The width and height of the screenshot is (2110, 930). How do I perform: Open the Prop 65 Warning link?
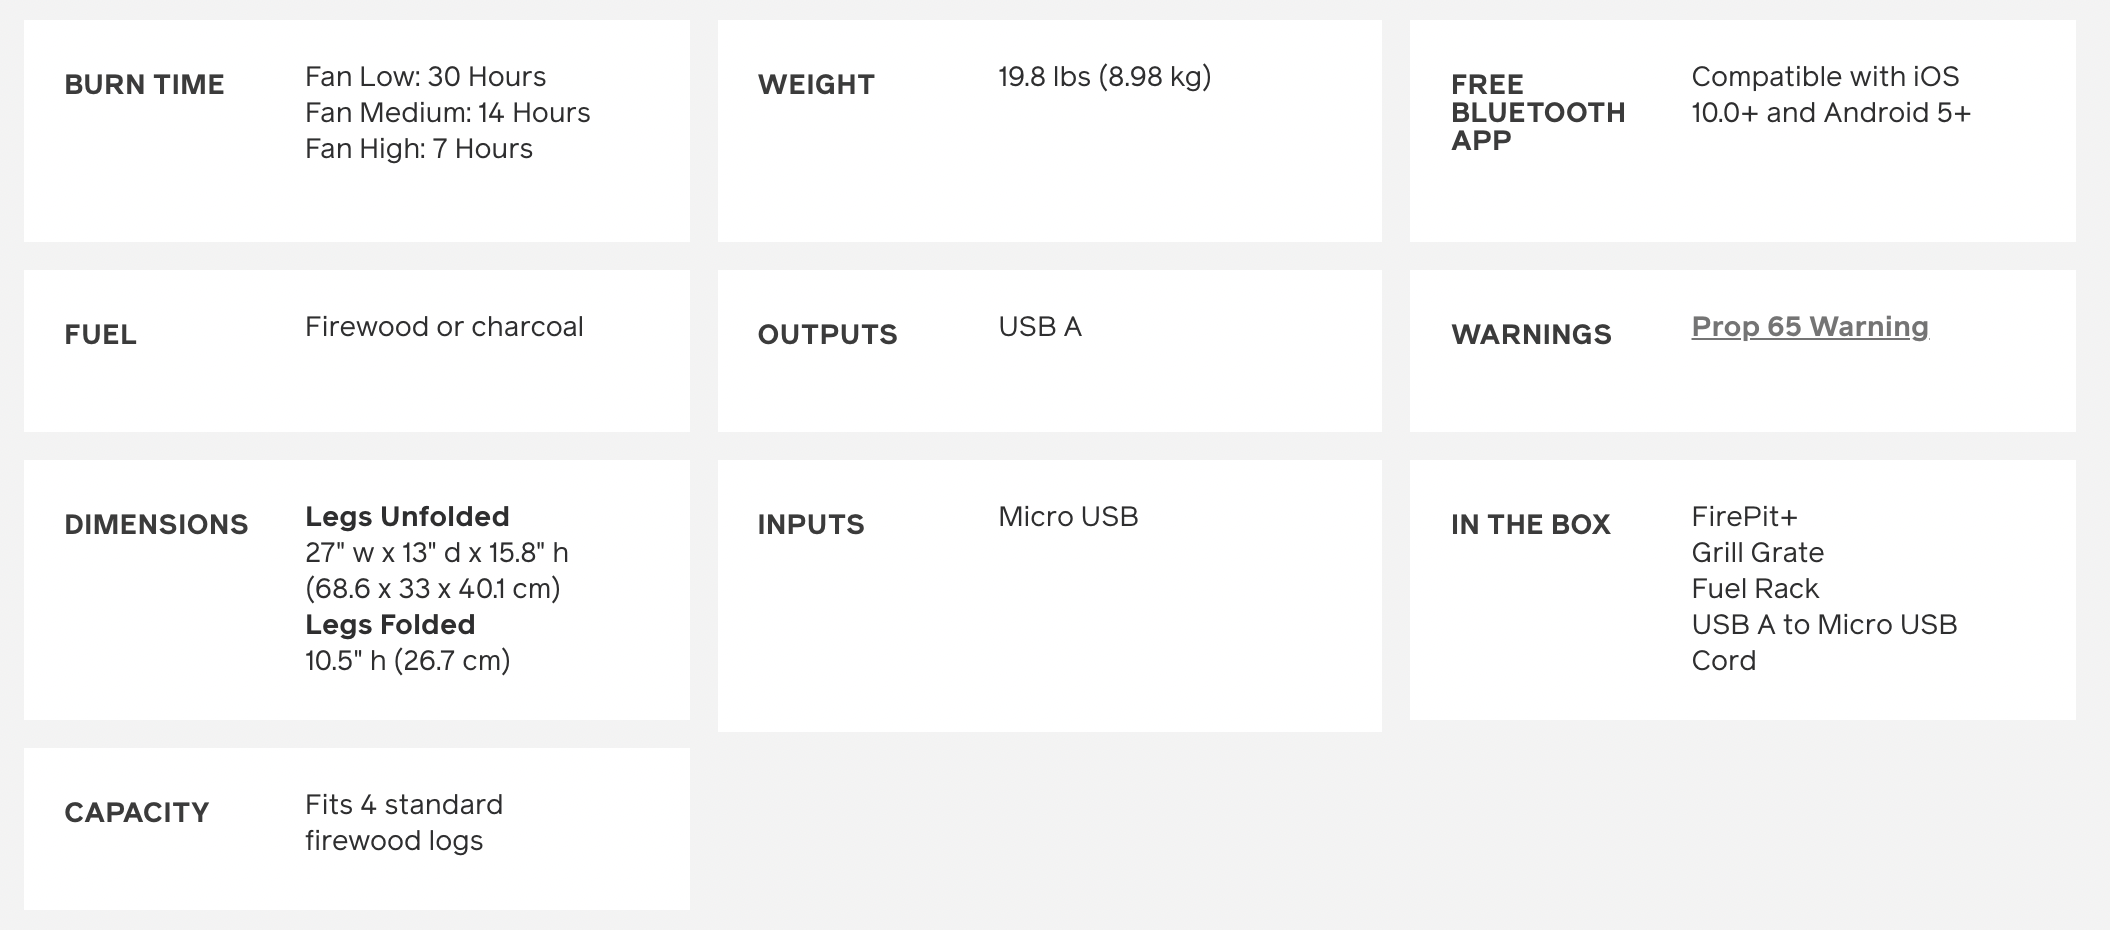1809,327
